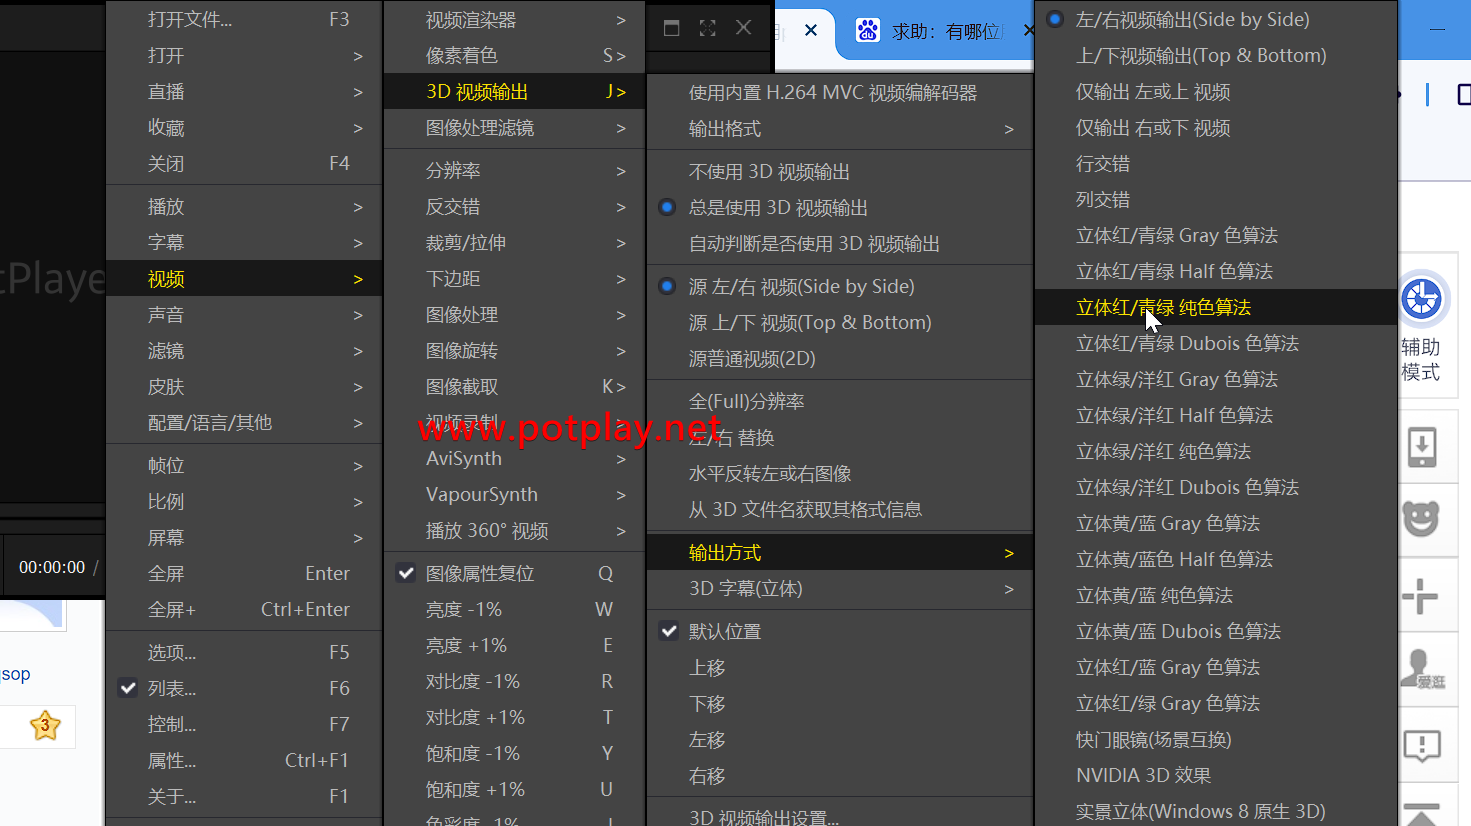Click the user avatar icon in the sidebar

point(1421,669)
